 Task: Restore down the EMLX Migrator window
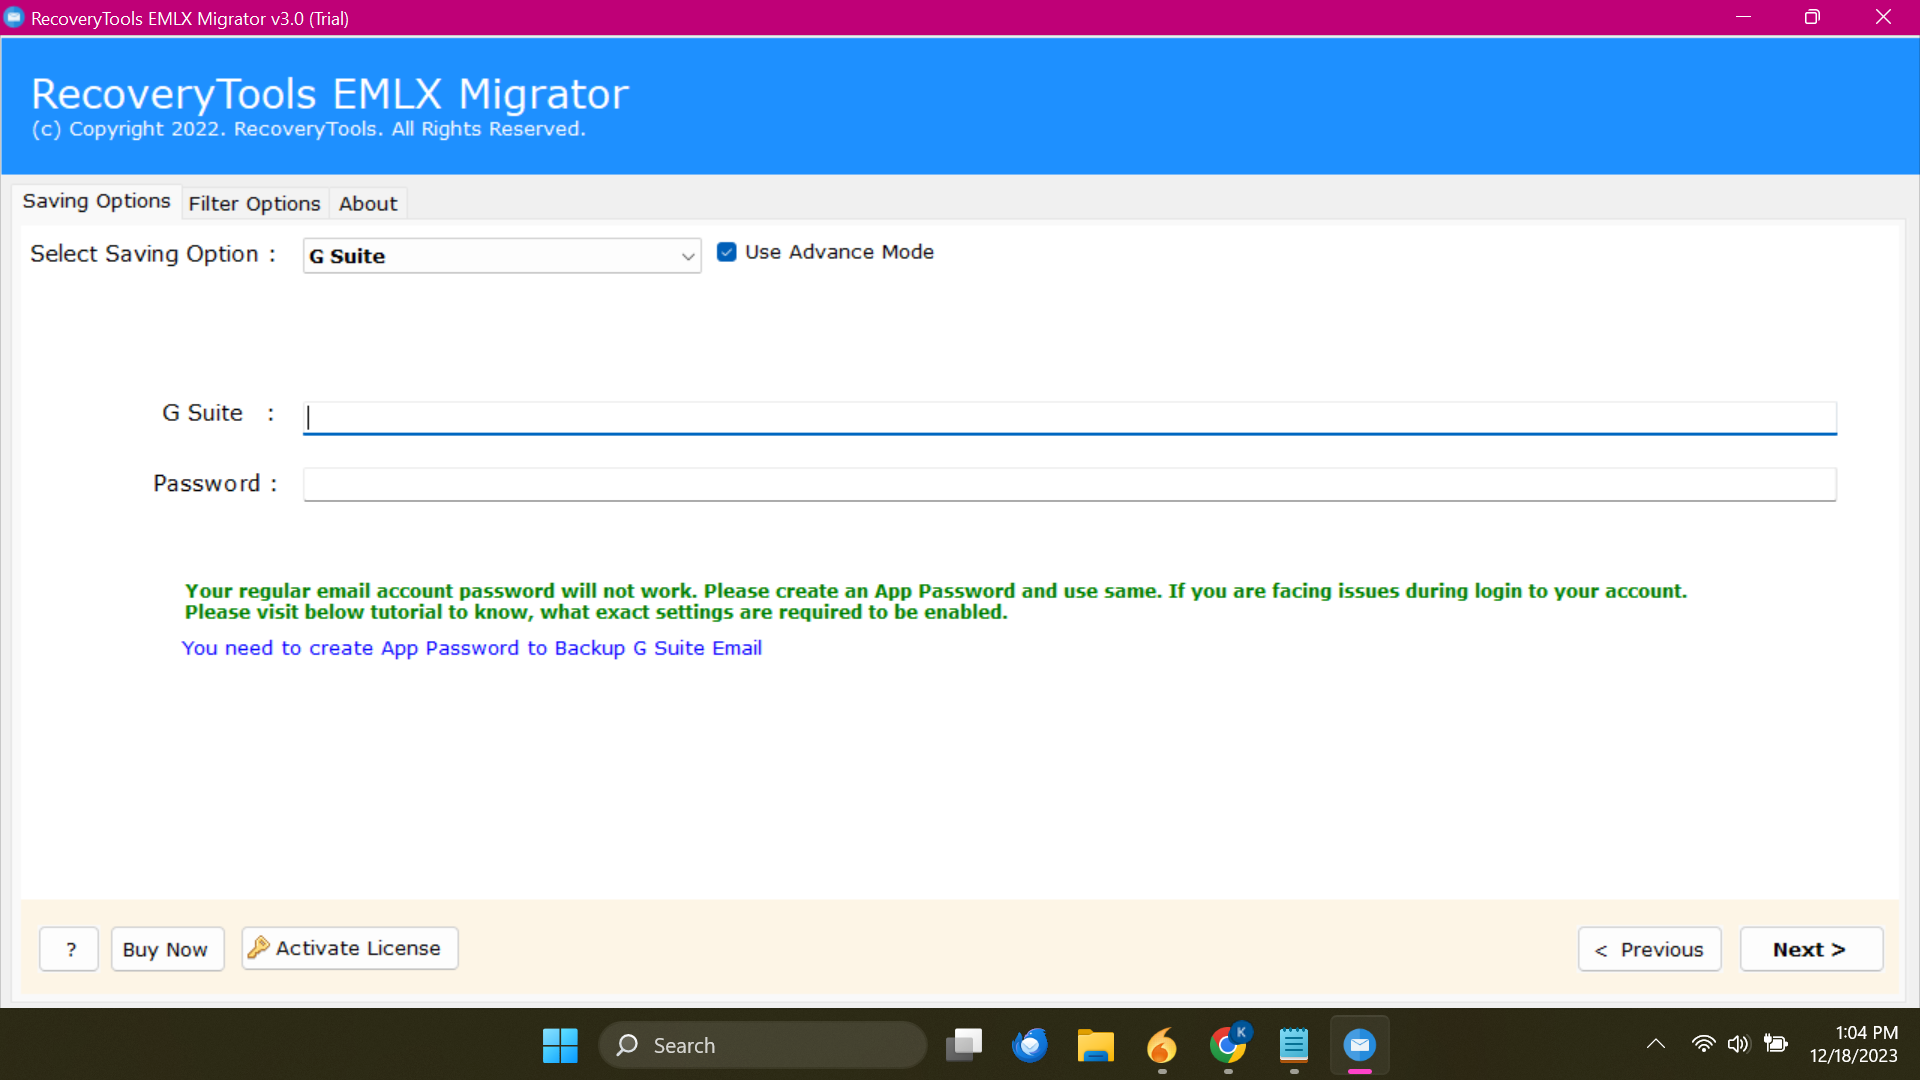coord(1812,17)
